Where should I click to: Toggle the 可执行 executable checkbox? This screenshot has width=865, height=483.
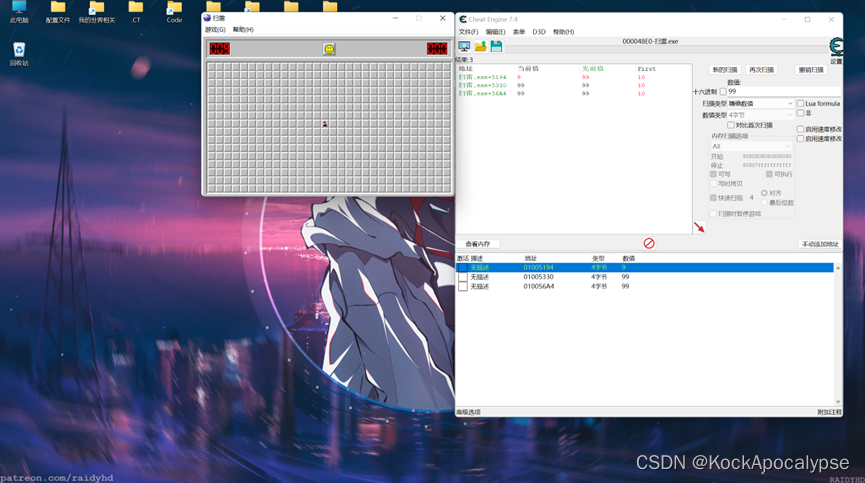click(x=769, y=174)
